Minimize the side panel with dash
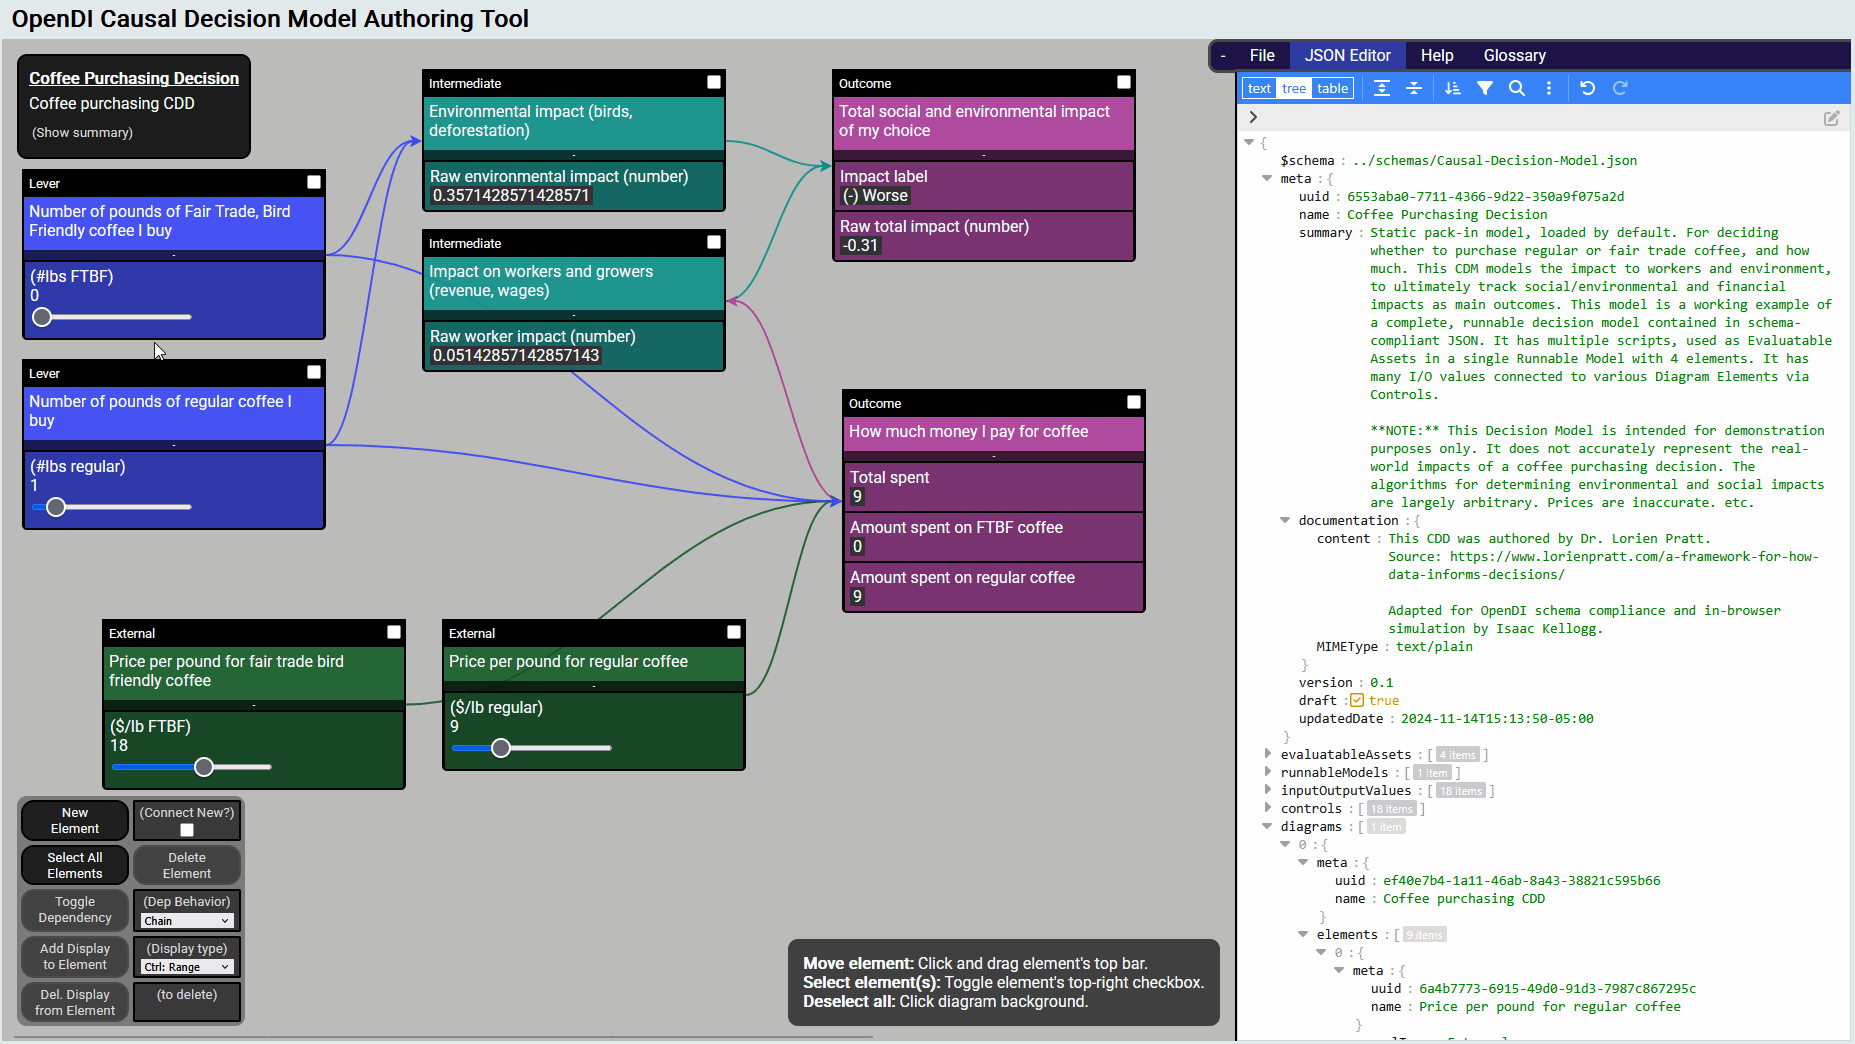The width and height of the screenshot is (1855, 1044). point(1223,56)
